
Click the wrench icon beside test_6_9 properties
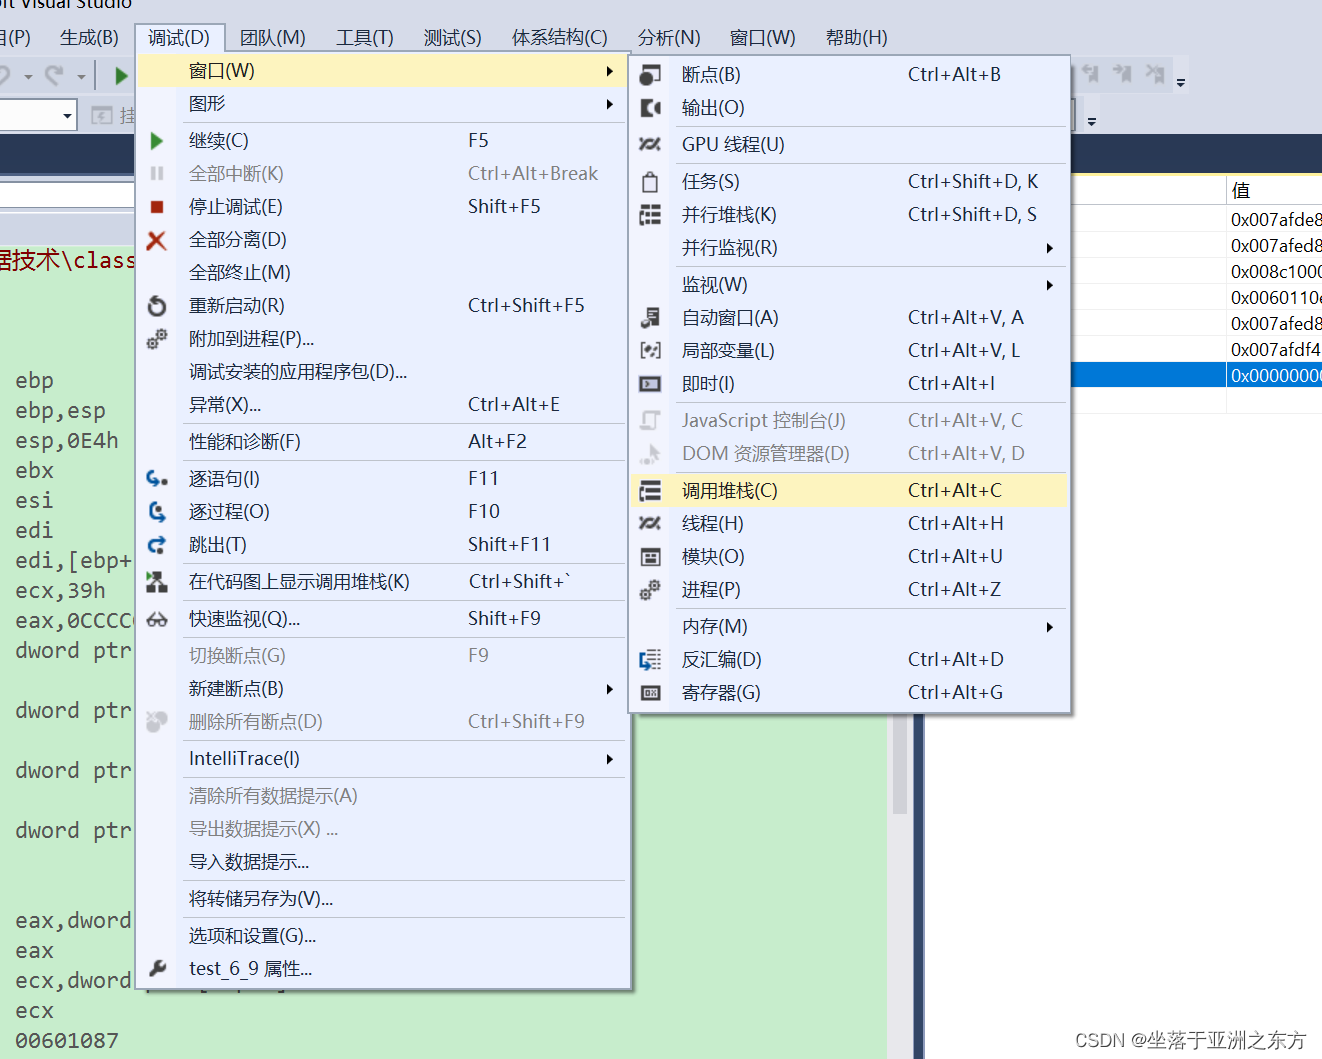tap(156, 968)
